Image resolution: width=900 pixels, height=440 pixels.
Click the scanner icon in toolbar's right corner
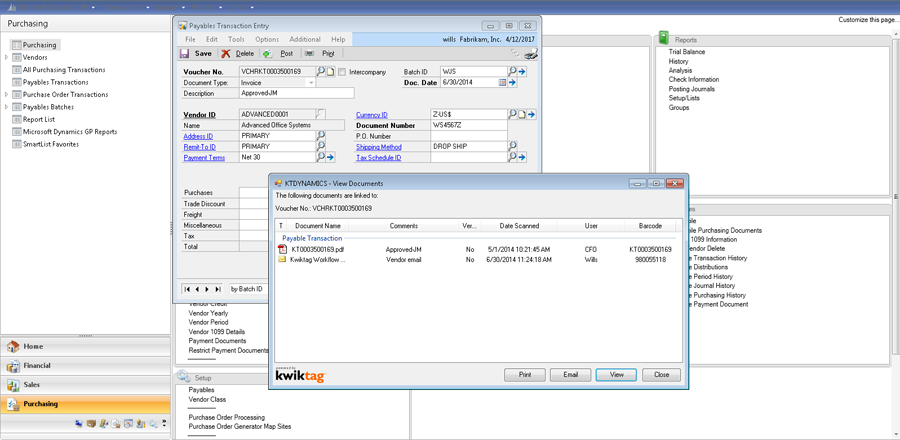click(531, 53)
